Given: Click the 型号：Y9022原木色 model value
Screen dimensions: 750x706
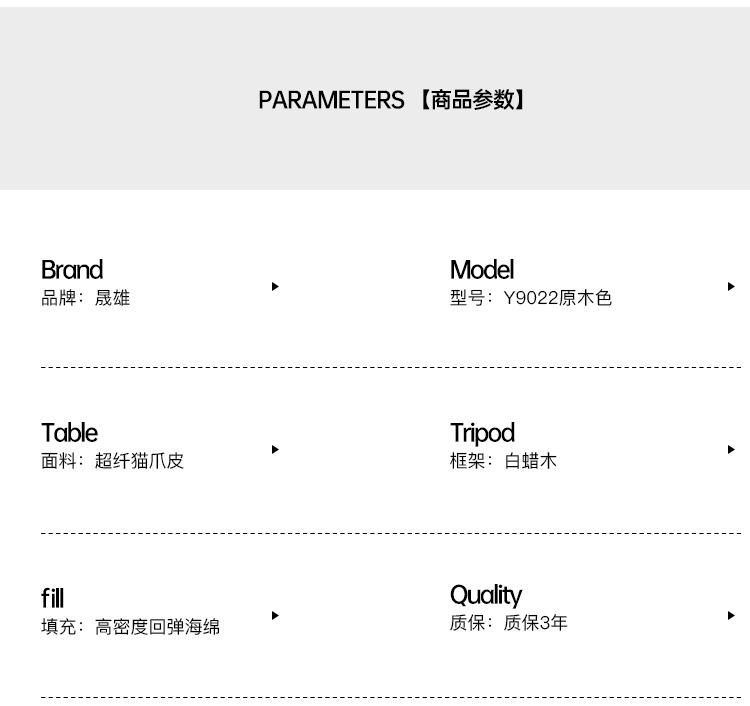Looking at the screenshot, I should (x=531, y=298).
